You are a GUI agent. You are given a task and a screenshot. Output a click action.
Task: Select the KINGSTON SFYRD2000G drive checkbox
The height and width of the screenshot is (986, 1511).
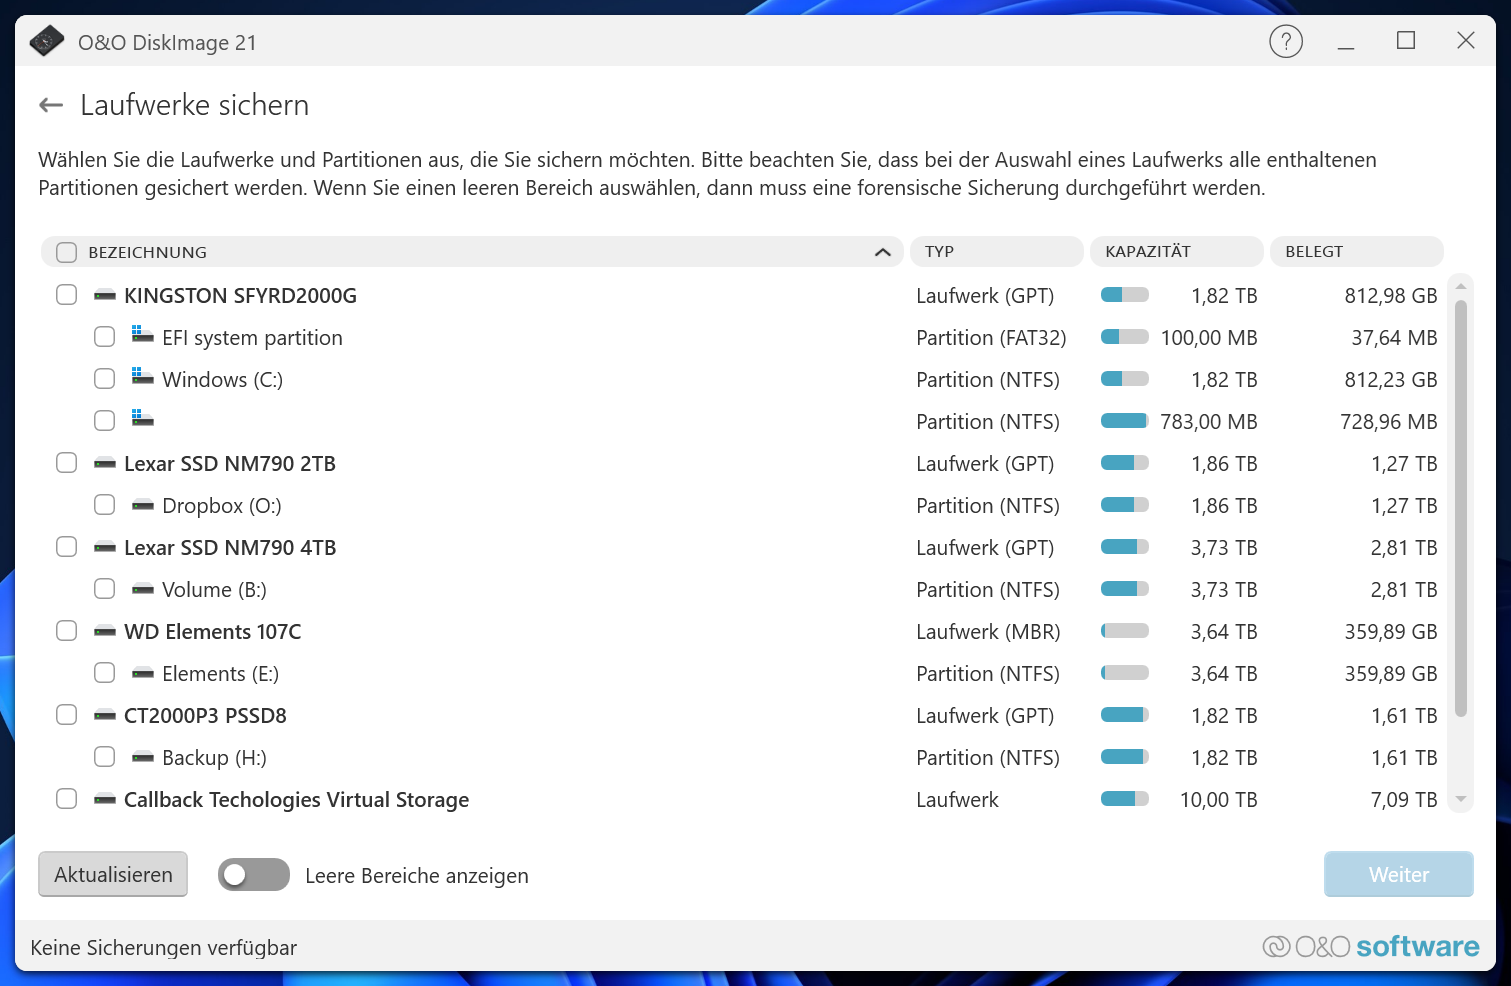pyautogui.click(x=66, y=294)
